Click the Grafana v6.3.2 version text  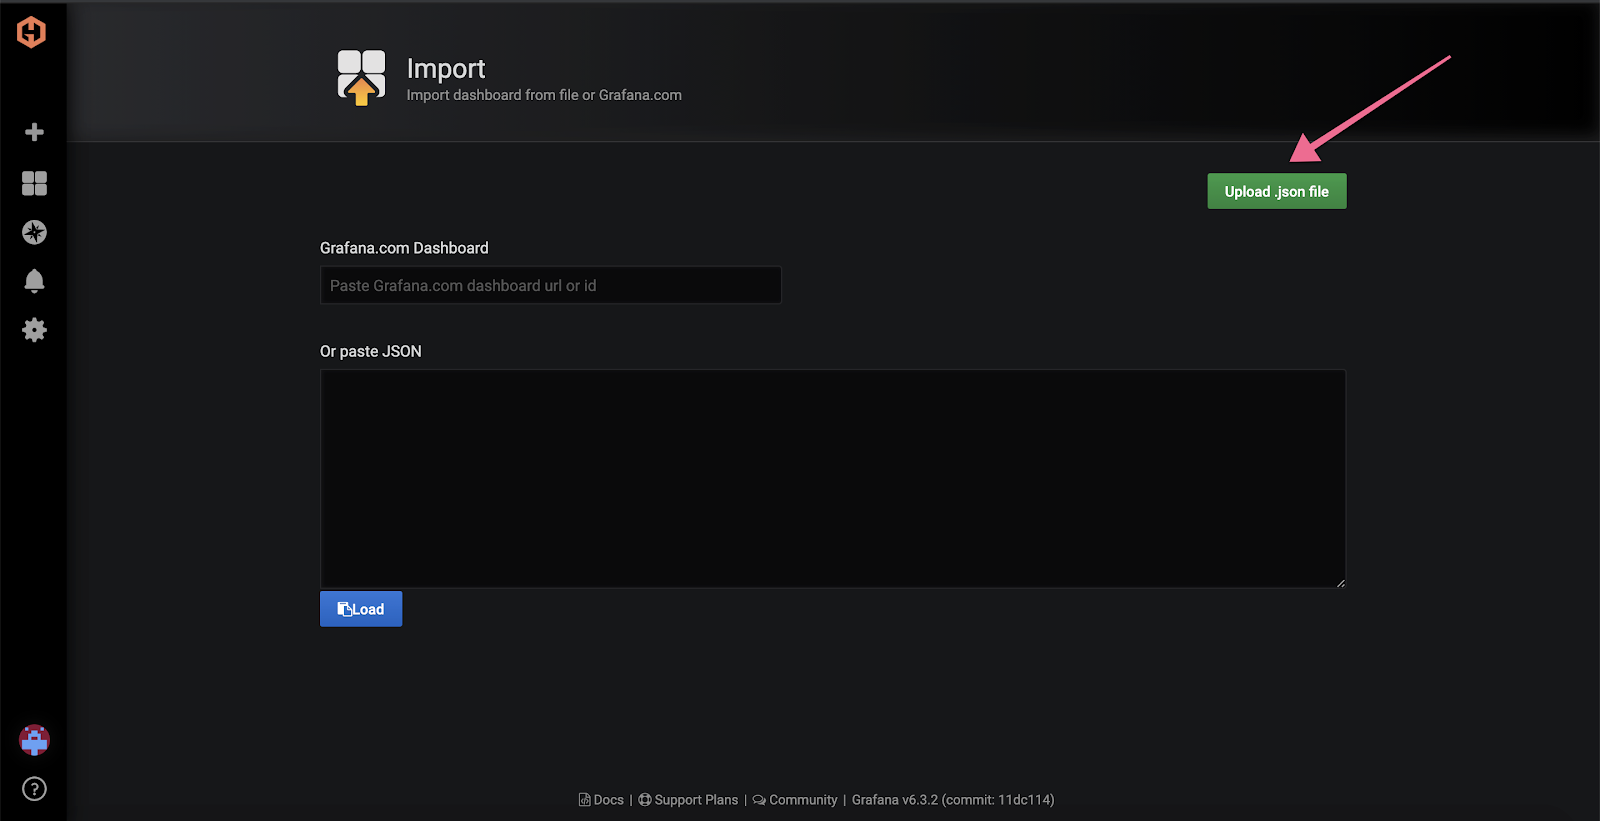click(953, 800)
